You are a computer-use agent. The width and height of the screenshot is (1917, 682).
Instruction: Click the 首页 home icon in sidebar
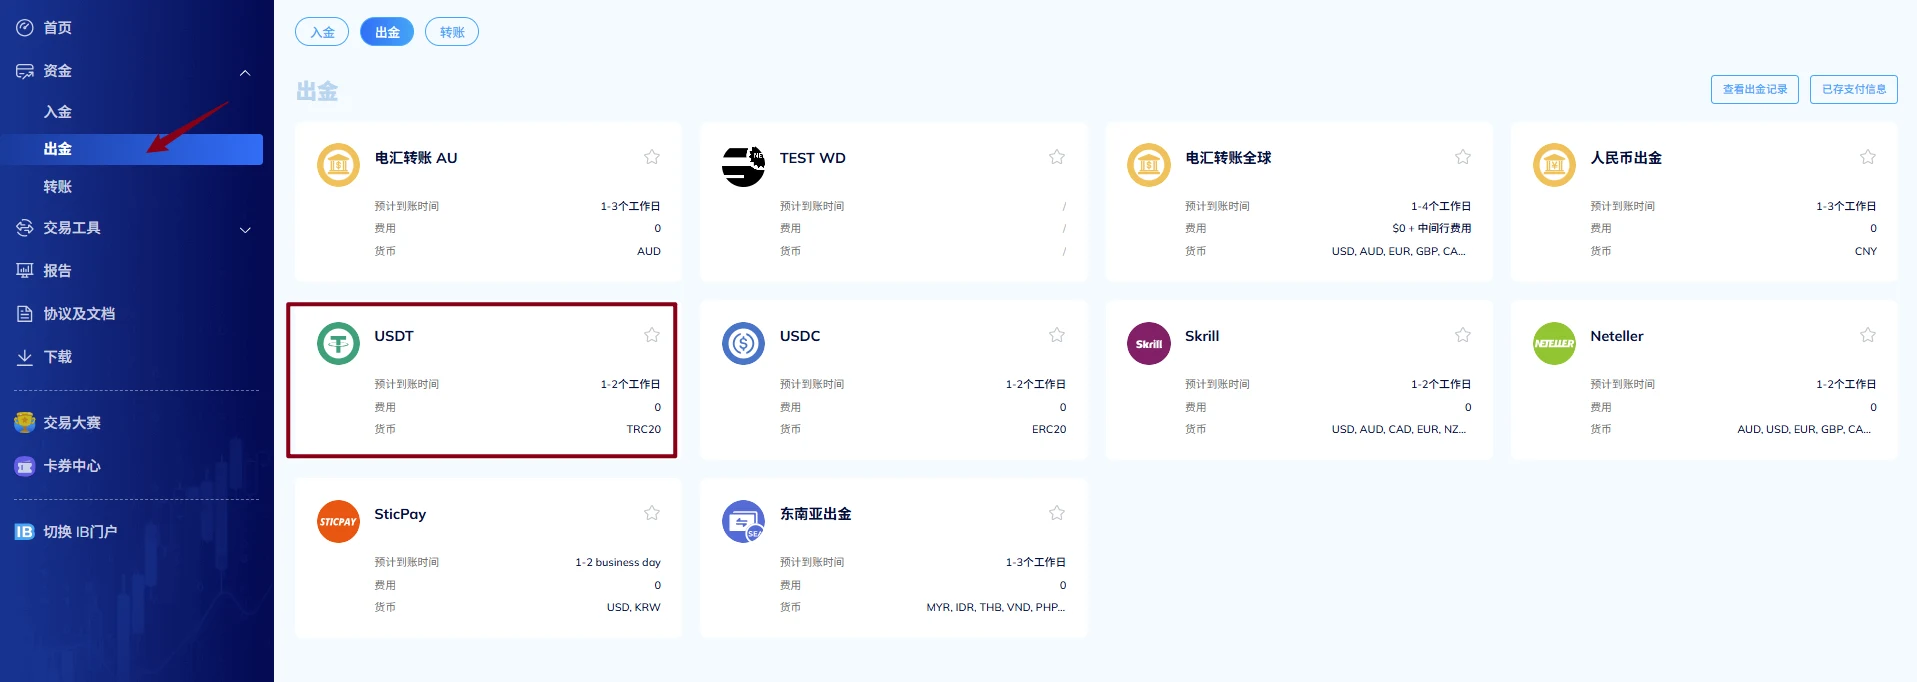pos(25,28)
